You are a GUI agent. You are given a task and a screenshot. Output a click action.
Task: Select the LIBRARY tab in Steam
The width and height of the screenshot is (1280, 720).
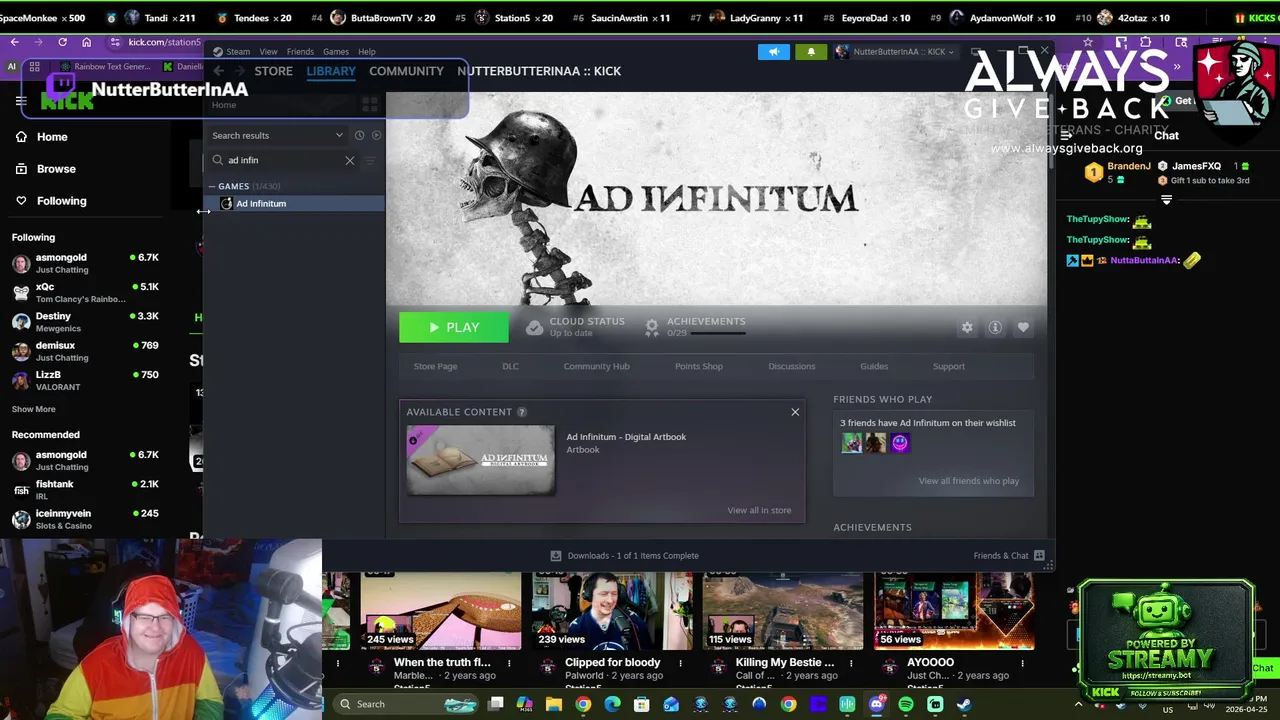[331, 71]
